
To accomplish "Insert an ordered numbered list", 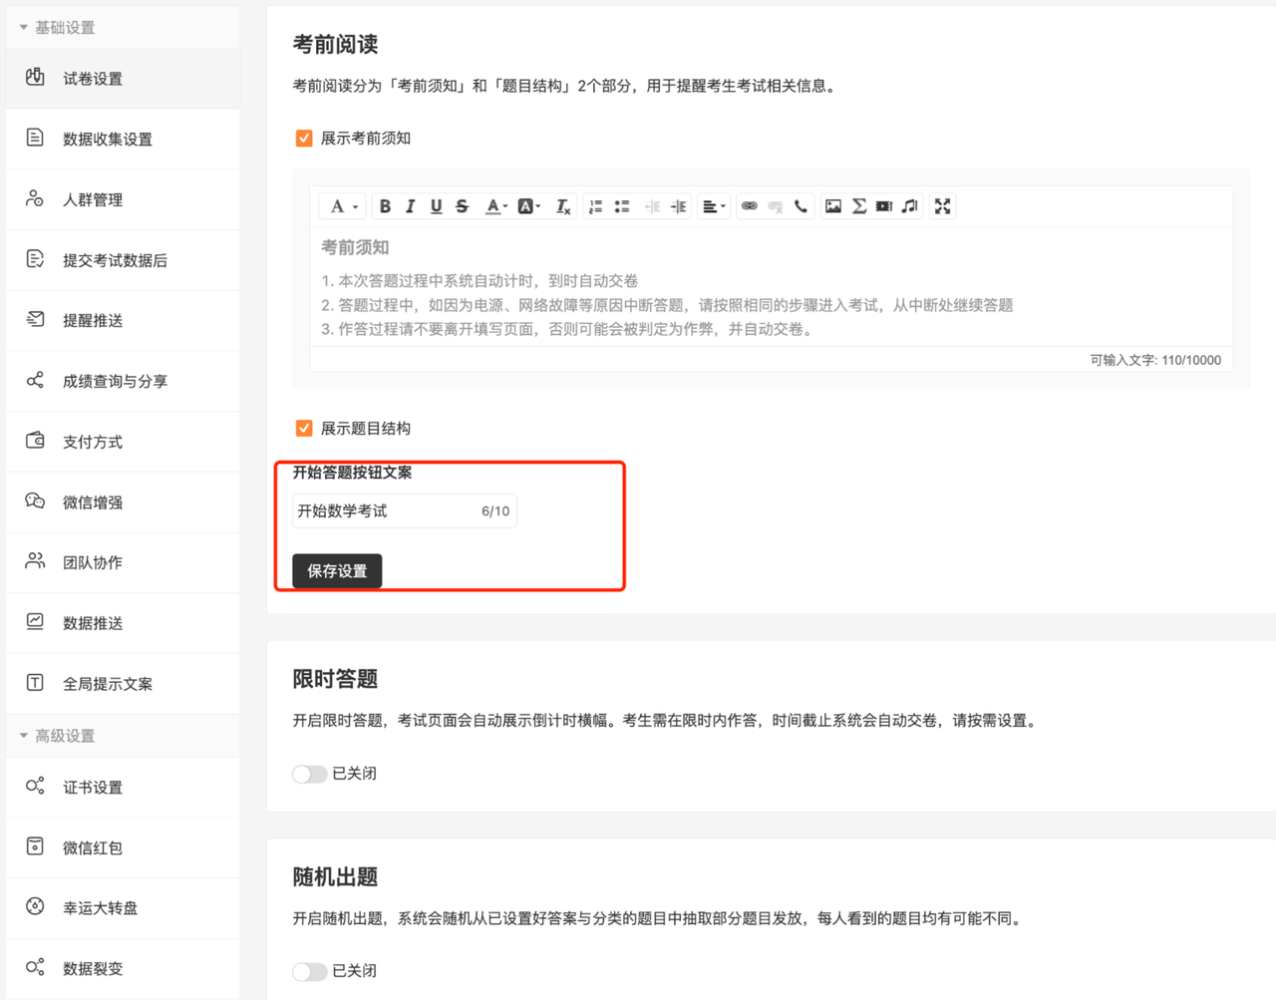I will tap(596, 206).
